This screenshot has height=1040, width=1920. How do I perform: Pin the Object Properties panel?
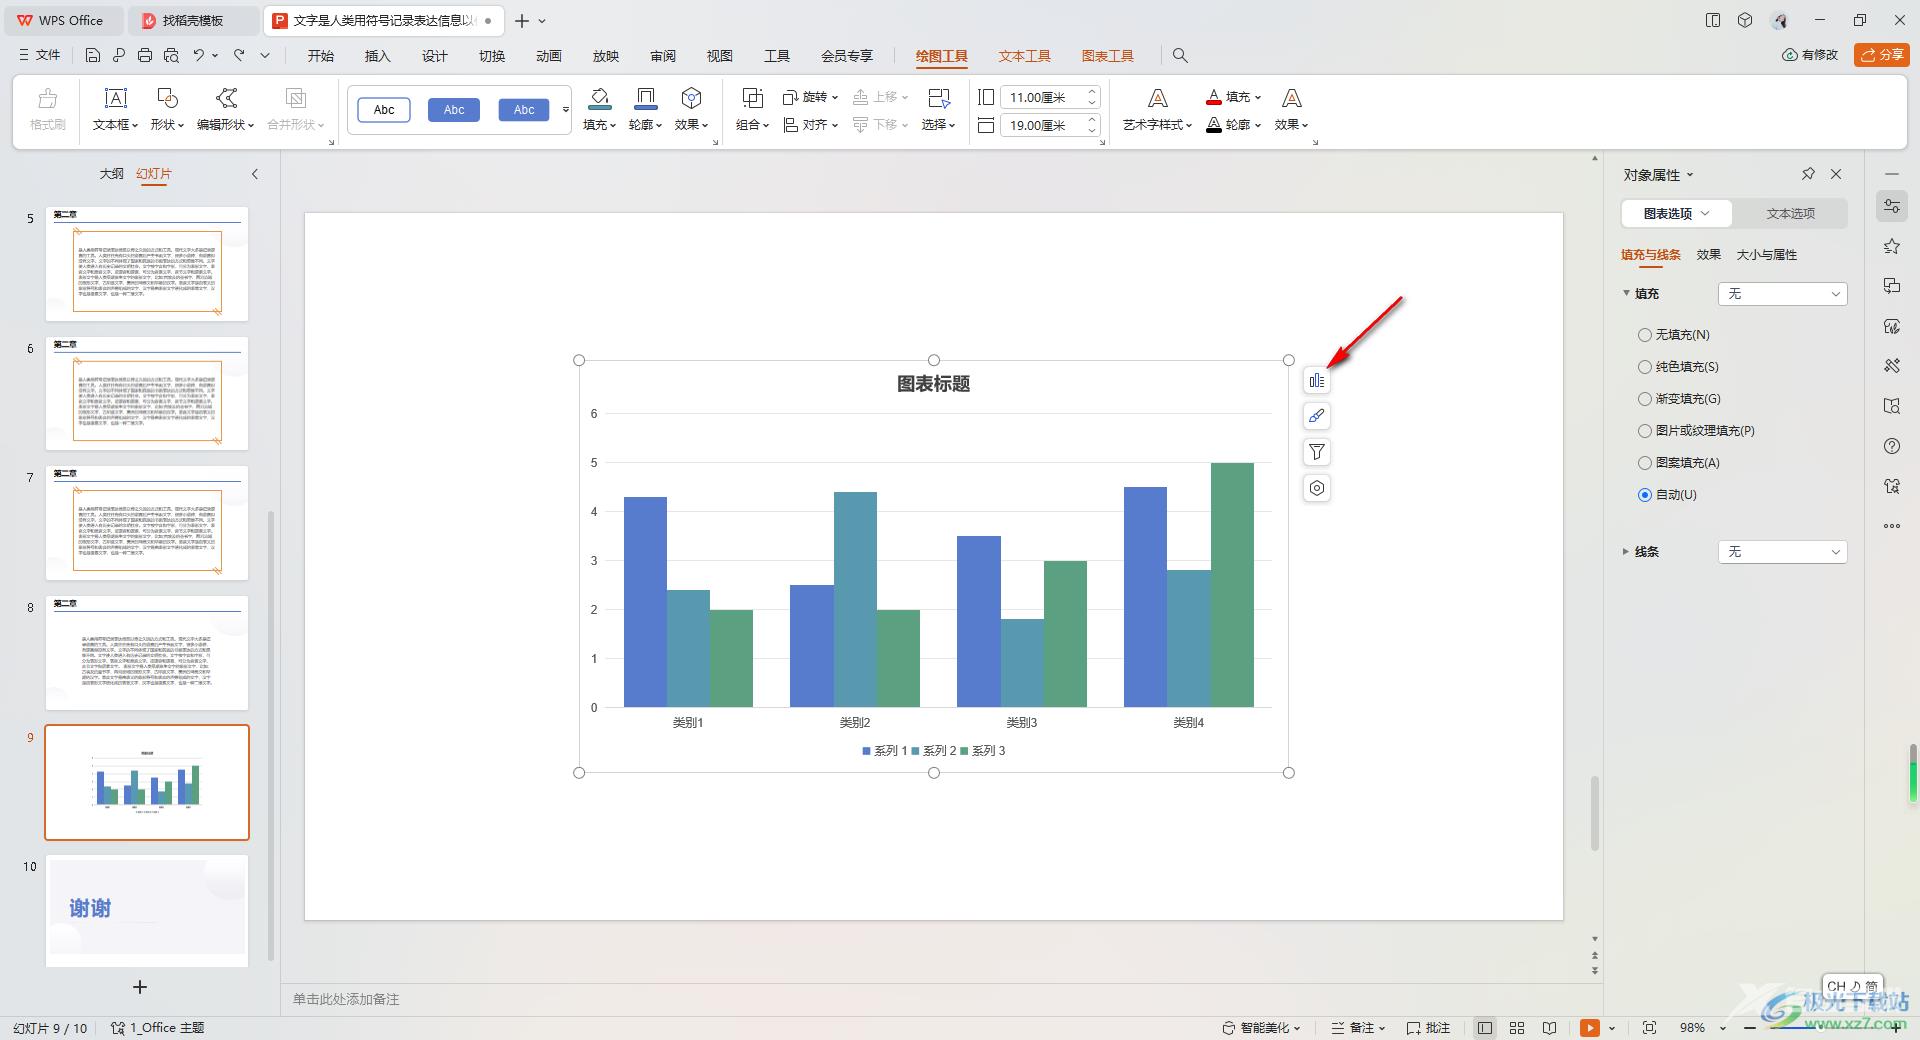[1808, 174]
